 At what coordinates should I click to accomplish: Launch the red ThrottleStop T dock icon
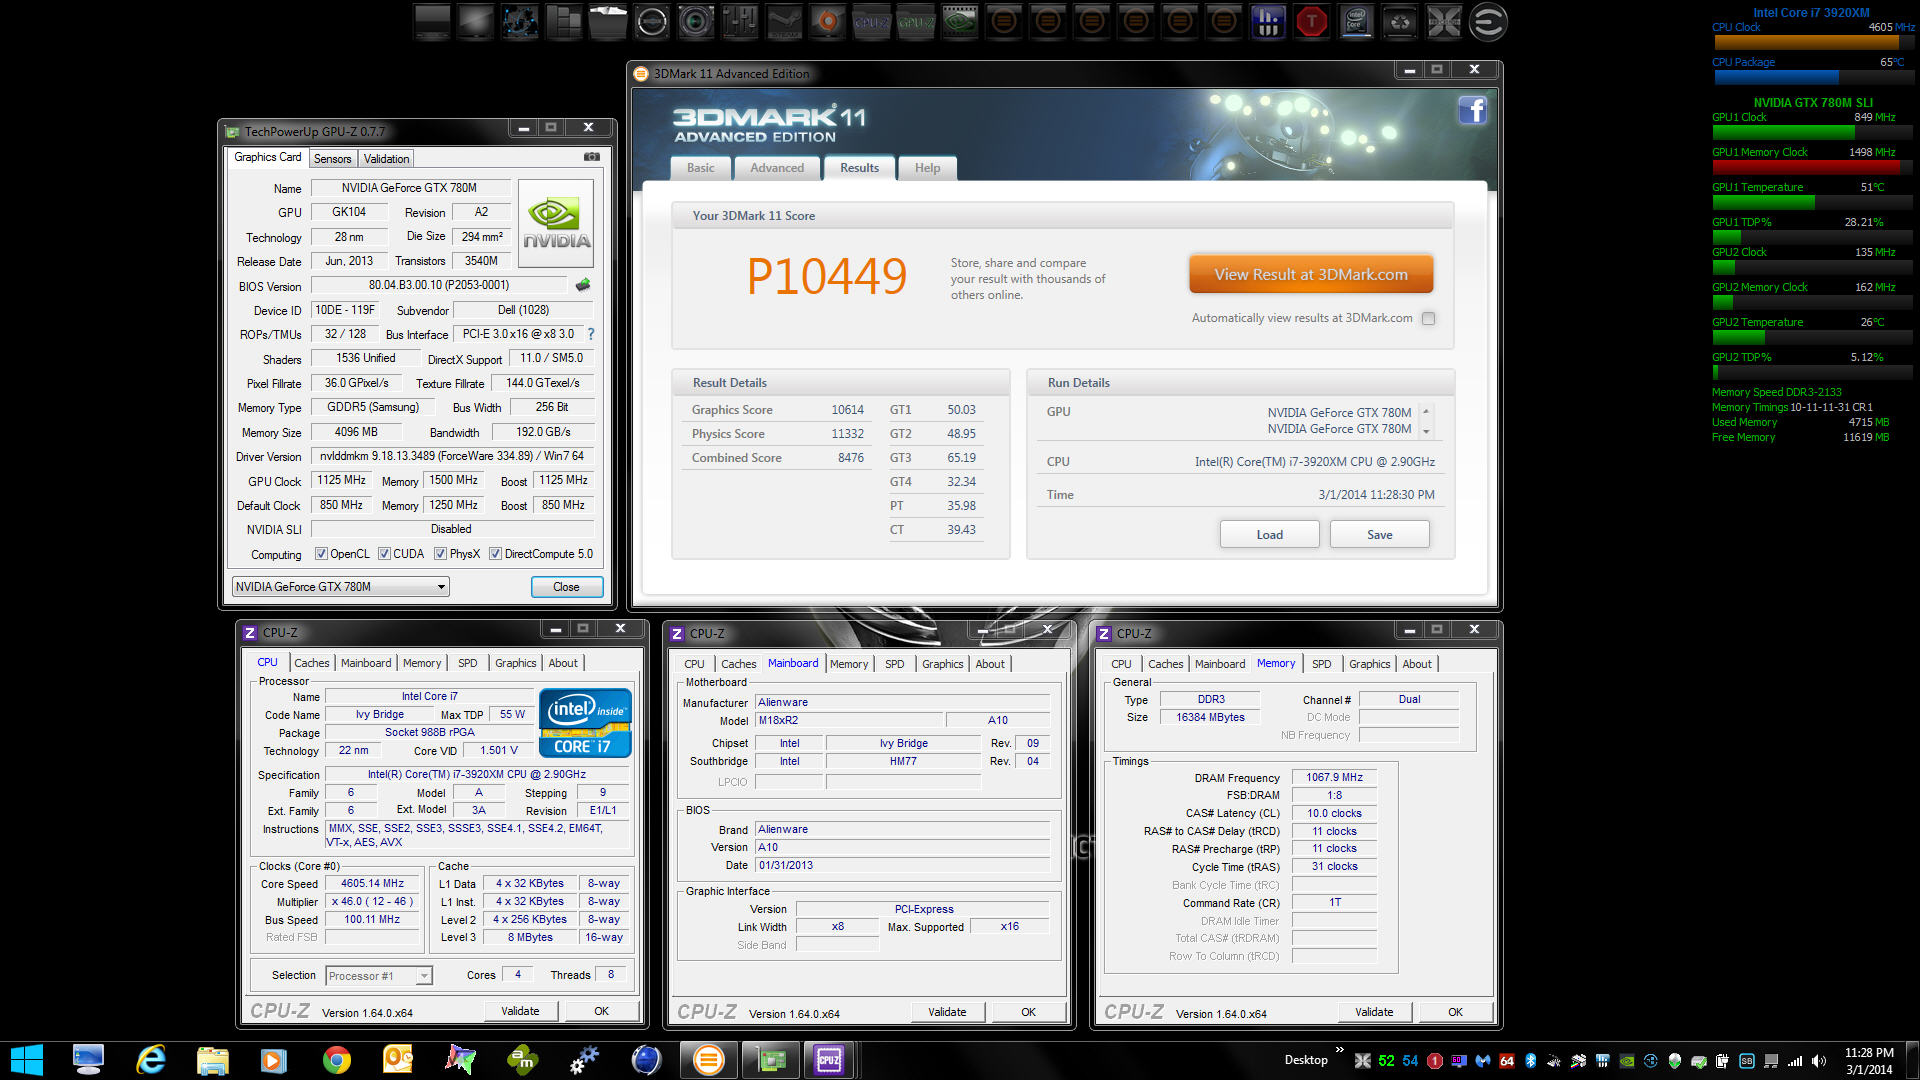(x=1311, y=22)
